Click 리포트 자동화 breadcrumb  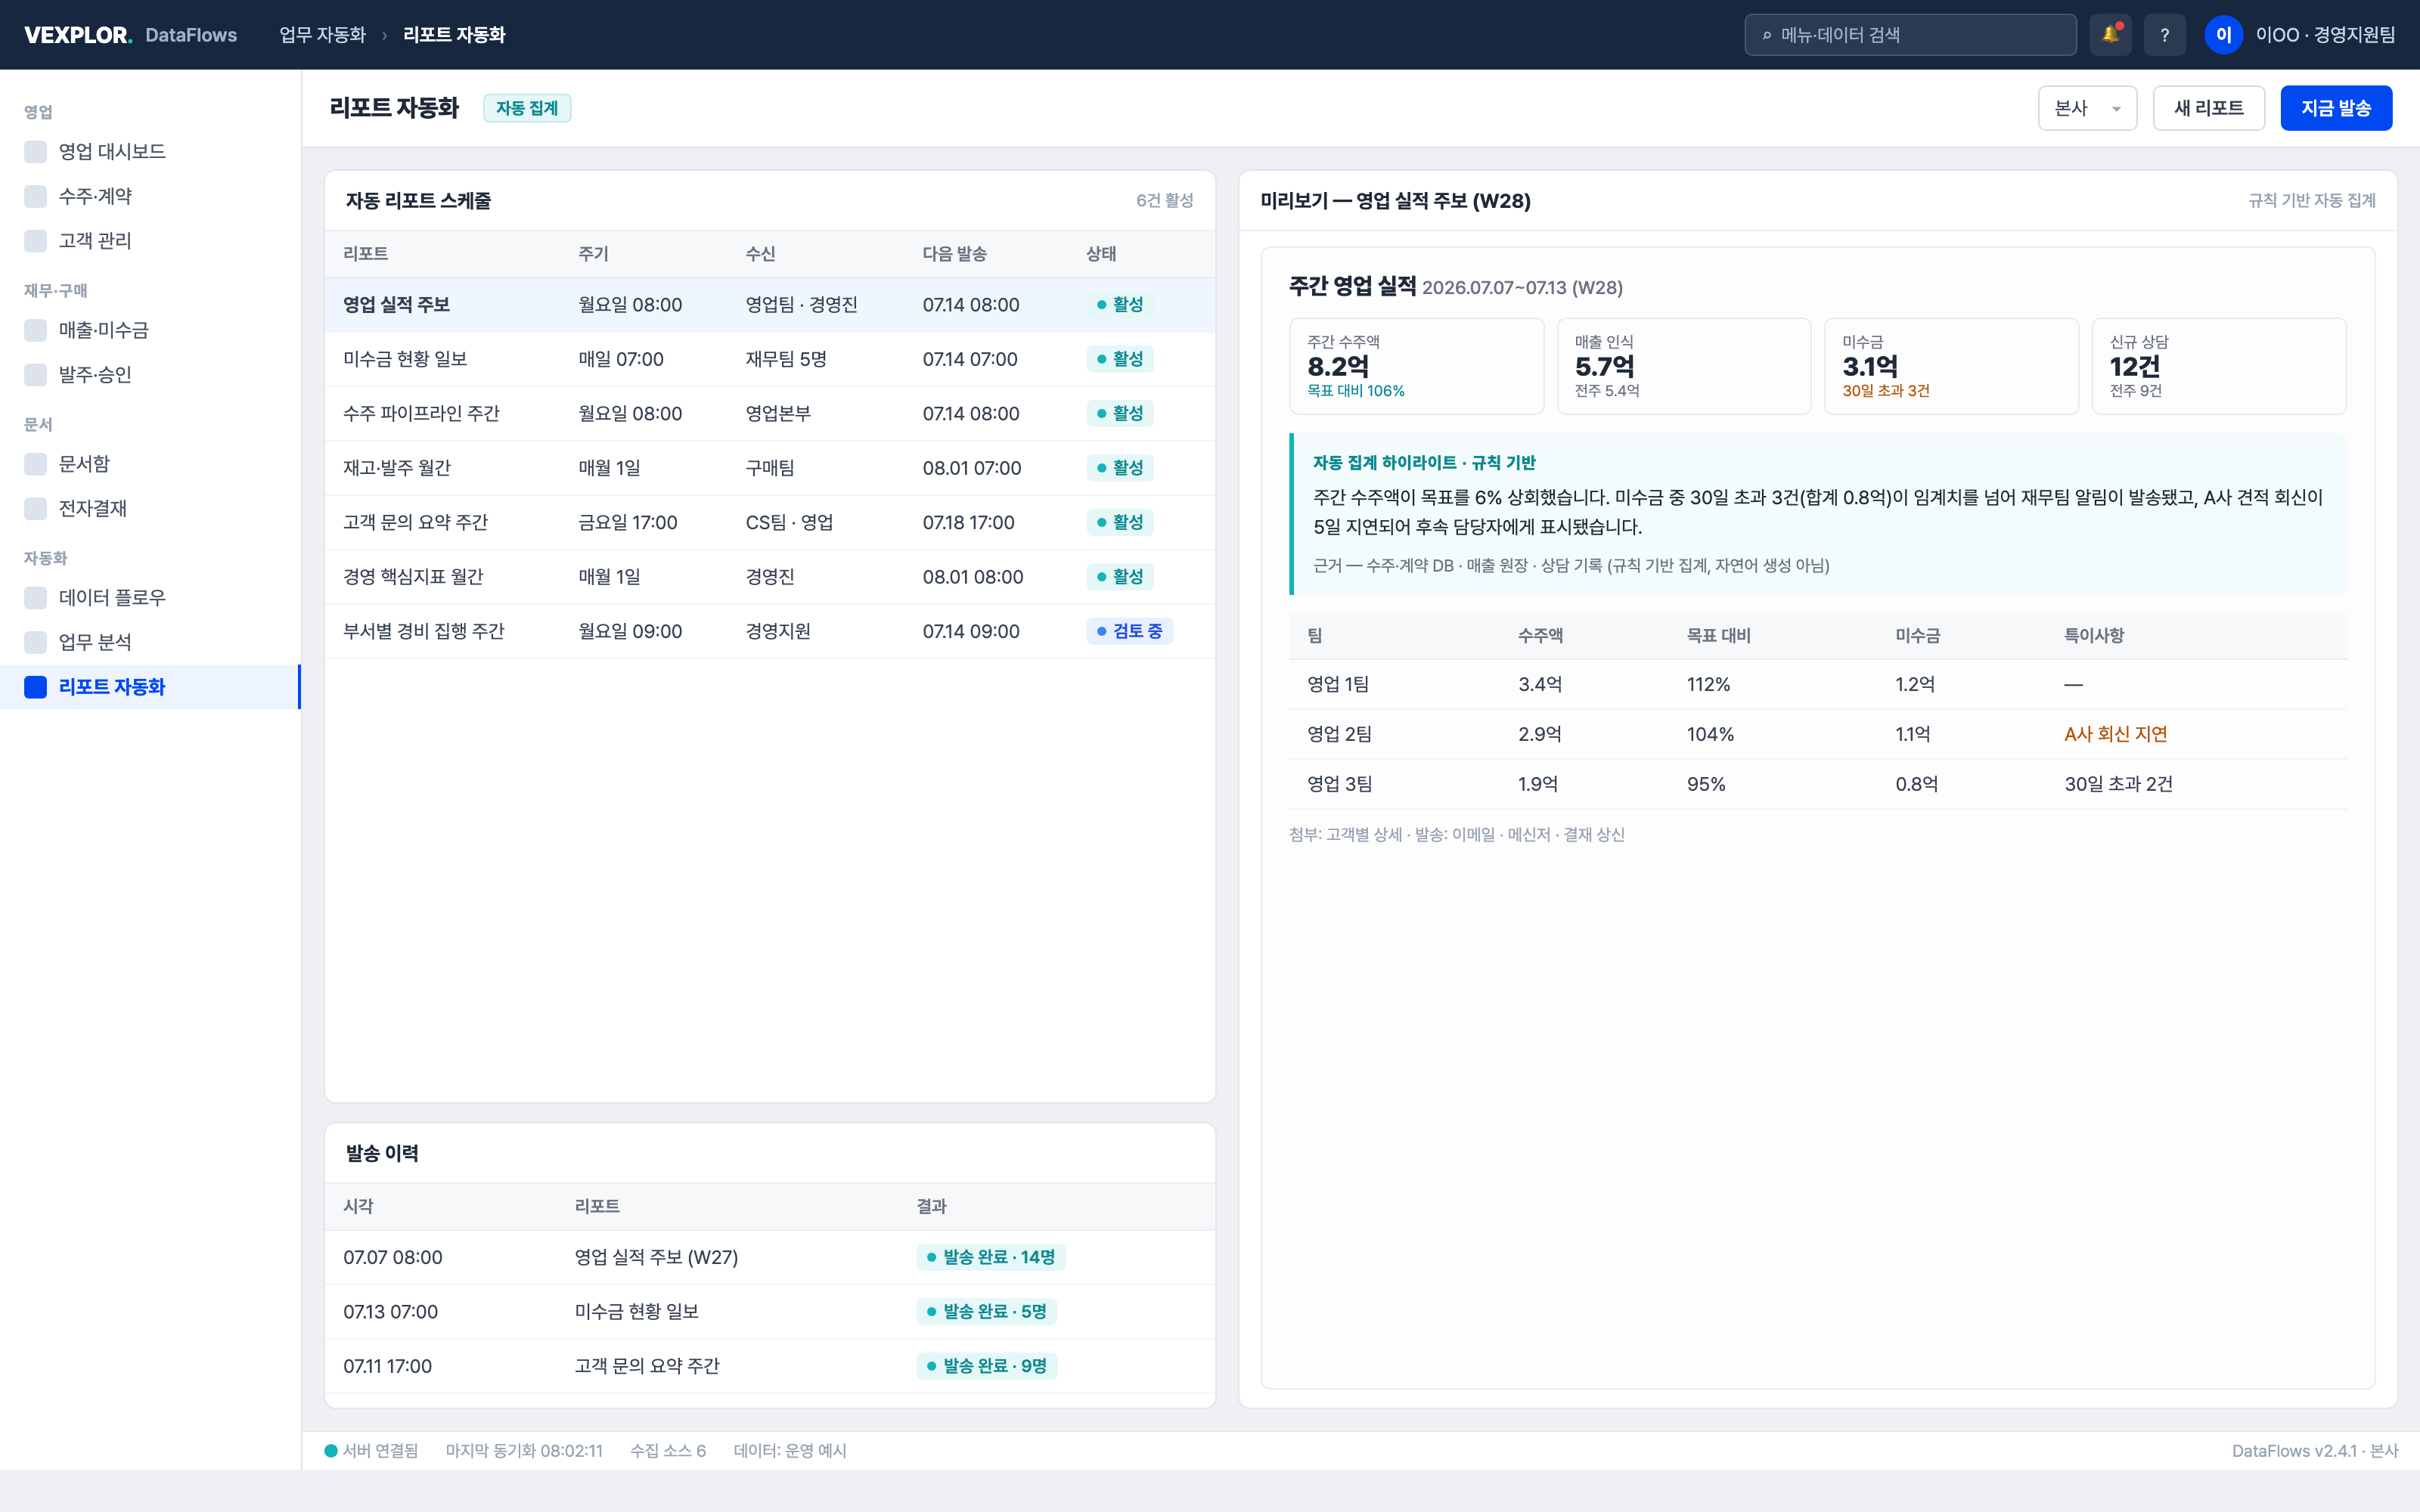click(454, 35)
